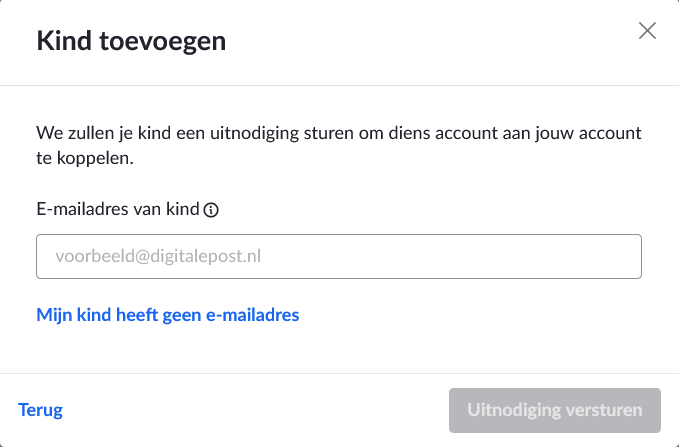
Task: Select the Kind toevoegen heading text
Action: [x=131, y=42]
